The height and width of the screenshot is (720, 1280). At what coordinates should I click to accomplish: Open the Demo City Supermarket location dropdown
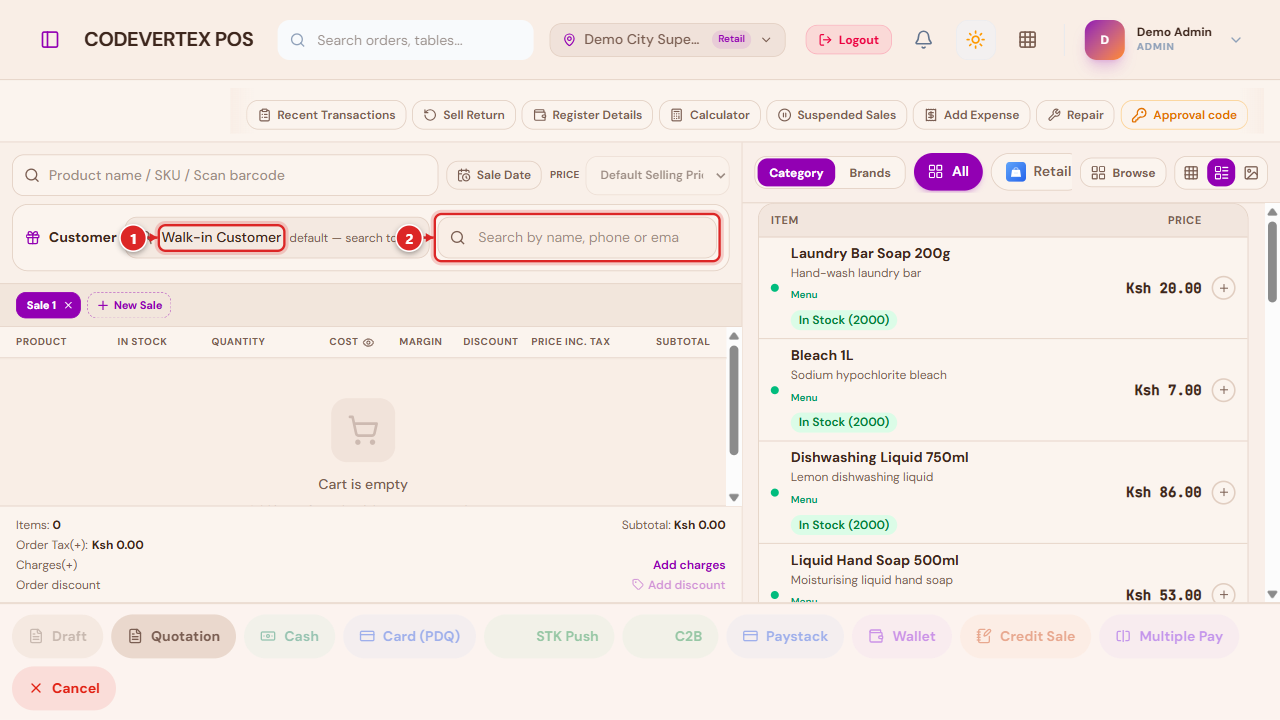667,40
